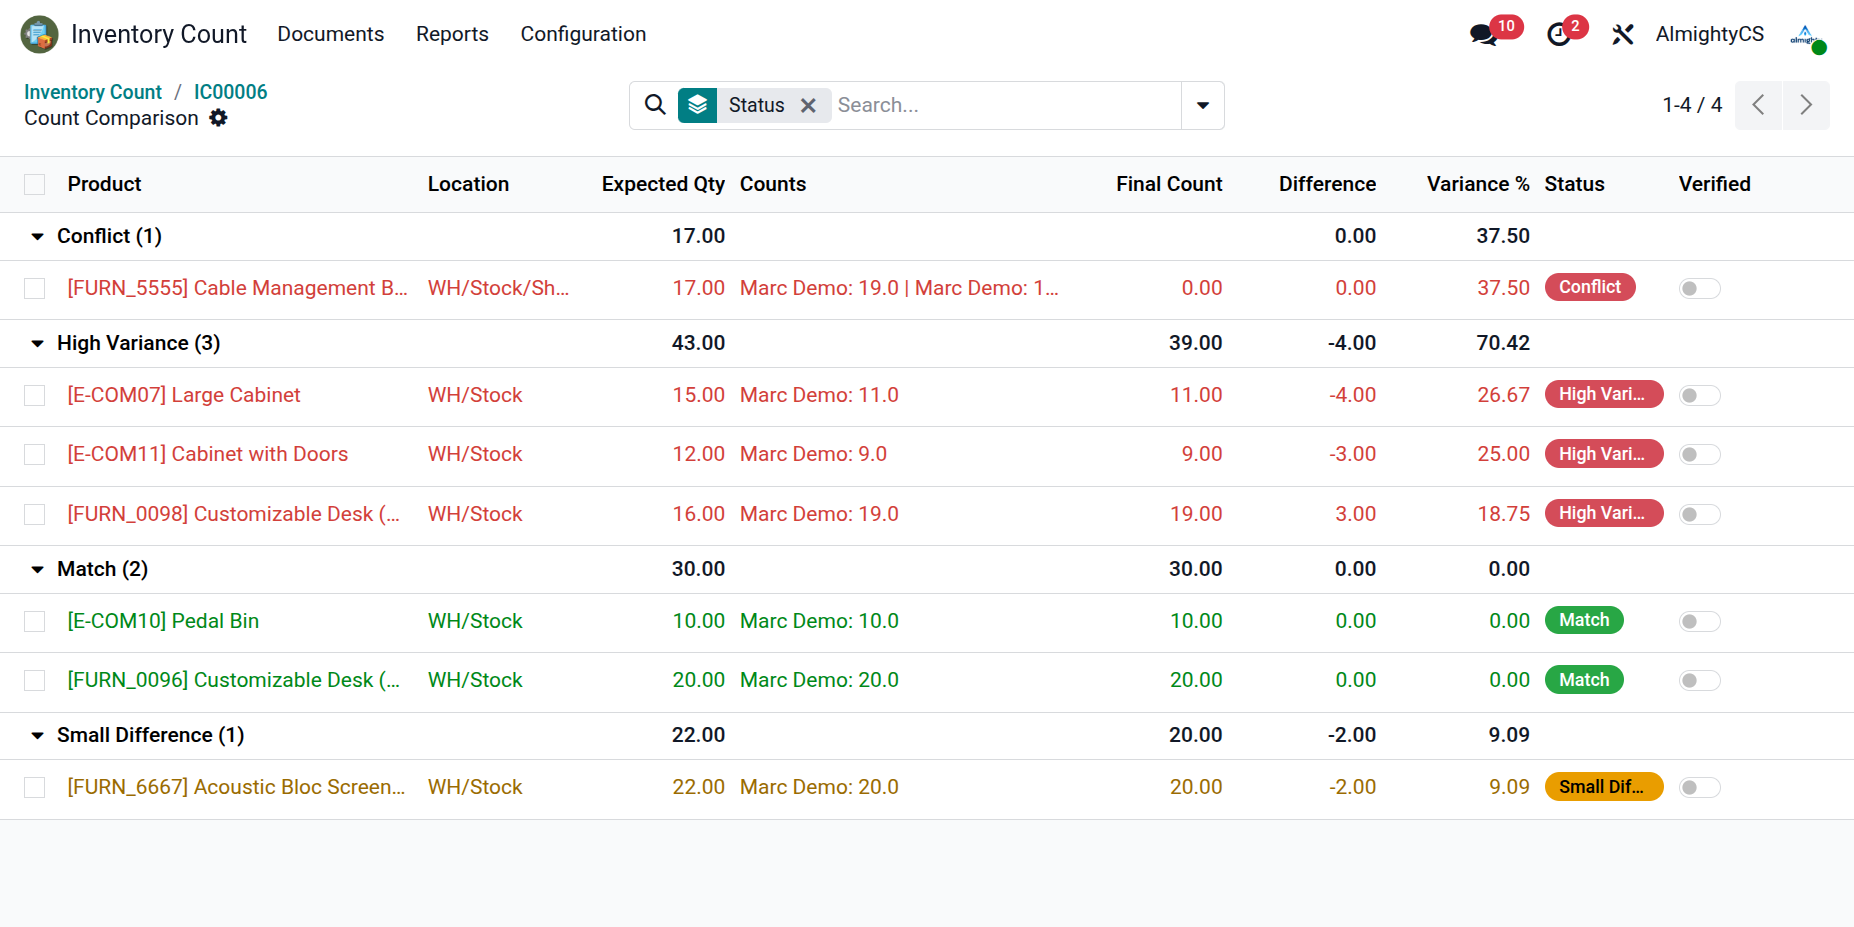Toggle Verified for FURN_0096 Customizable Desk

(1699, 680)
